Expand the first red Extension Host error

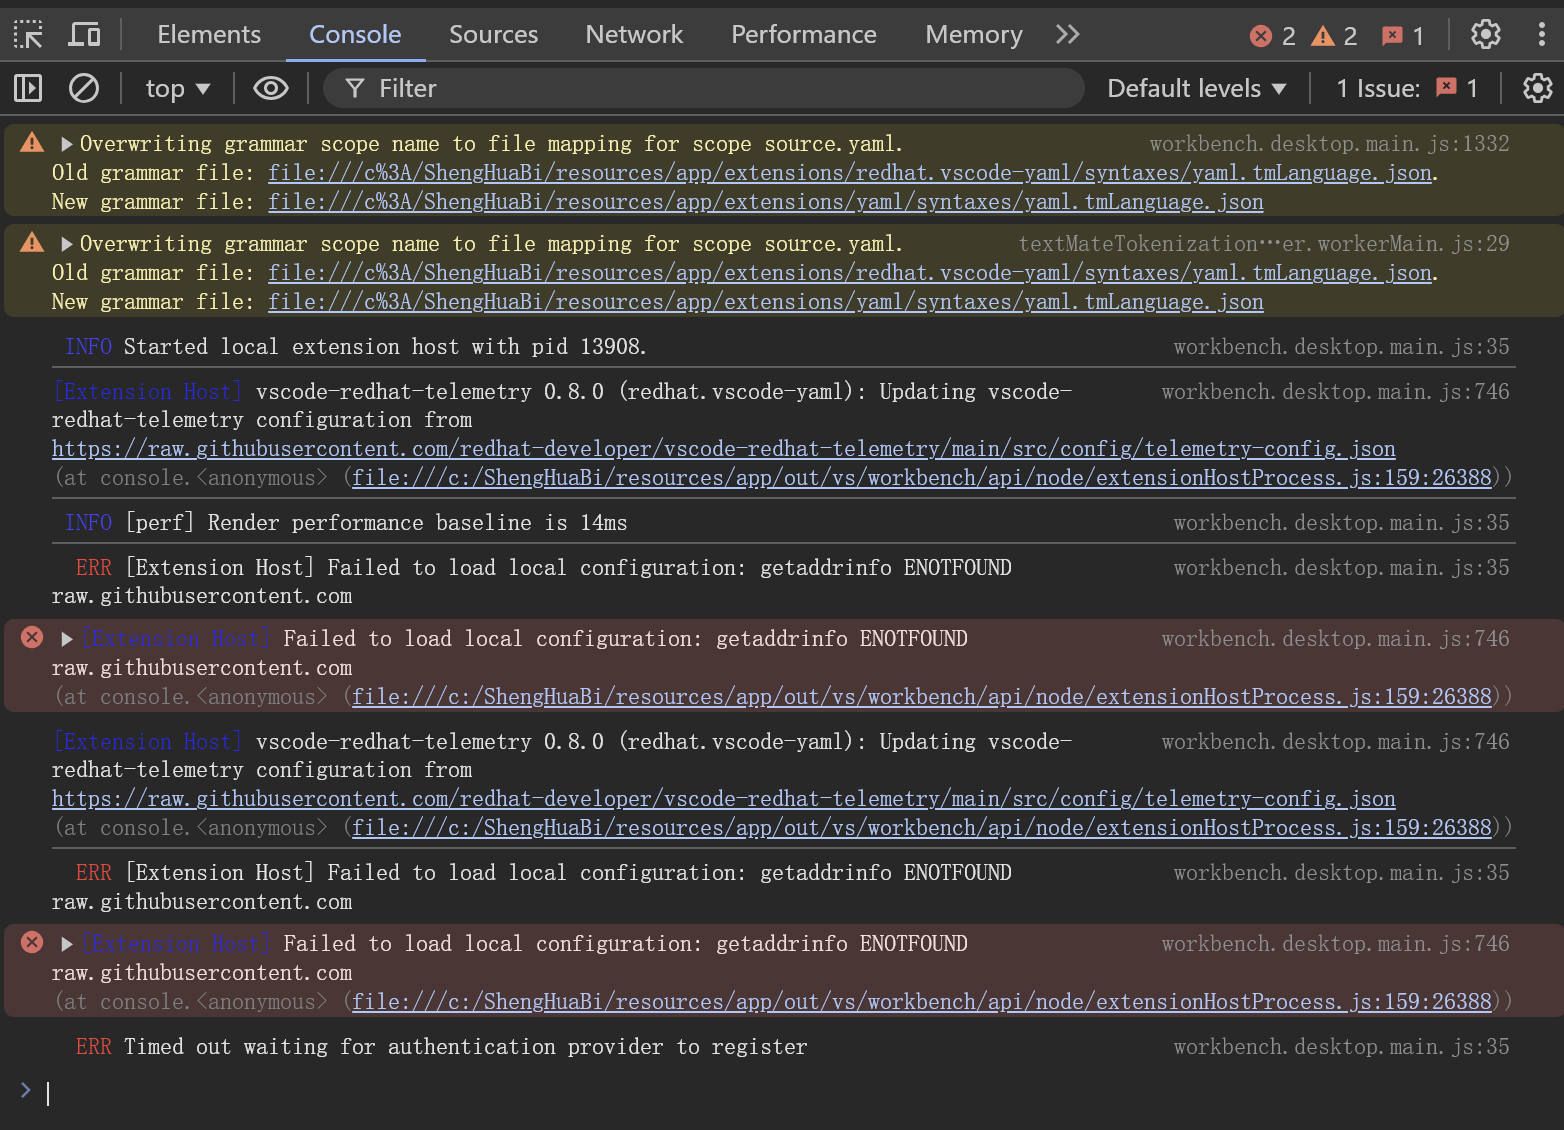coord(67,639)
